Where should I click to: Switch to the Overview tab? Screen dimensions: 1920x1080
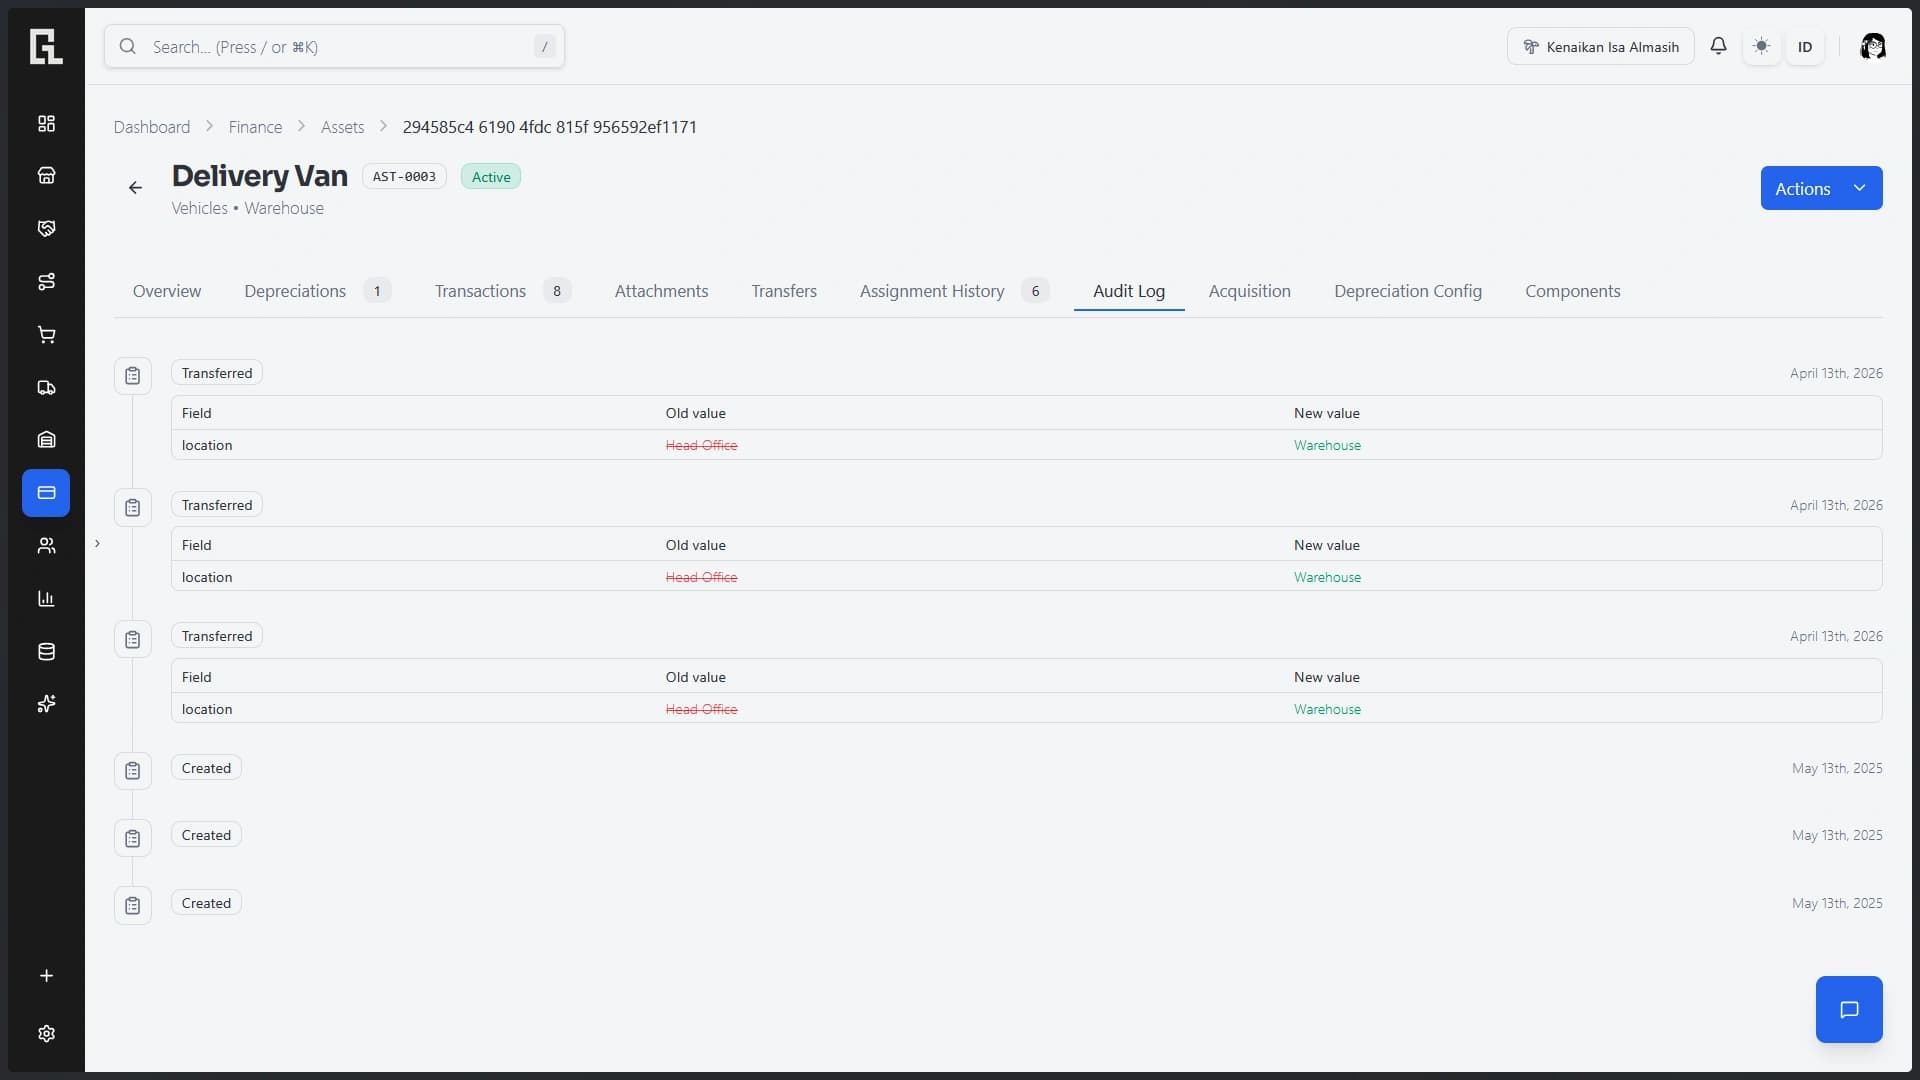[x=167, y=291]
